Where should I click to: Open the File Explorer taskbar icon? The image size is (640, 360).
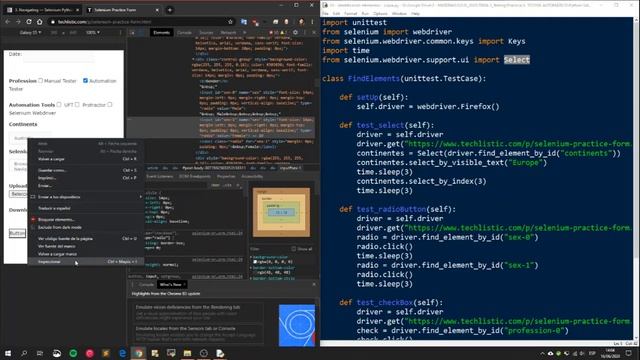(187, 353)
